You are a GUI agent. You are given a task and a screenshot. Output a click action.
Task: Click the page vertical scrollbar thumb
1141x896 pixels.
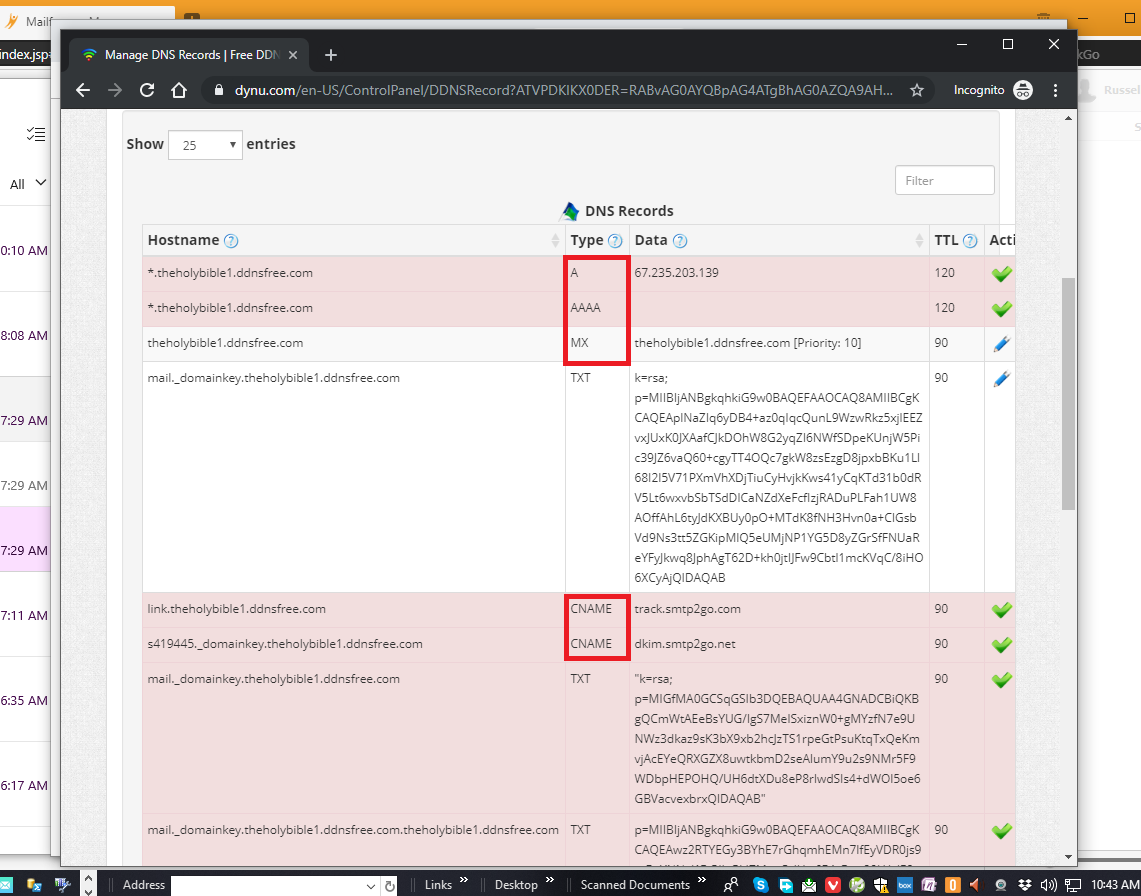(1067, 390)
